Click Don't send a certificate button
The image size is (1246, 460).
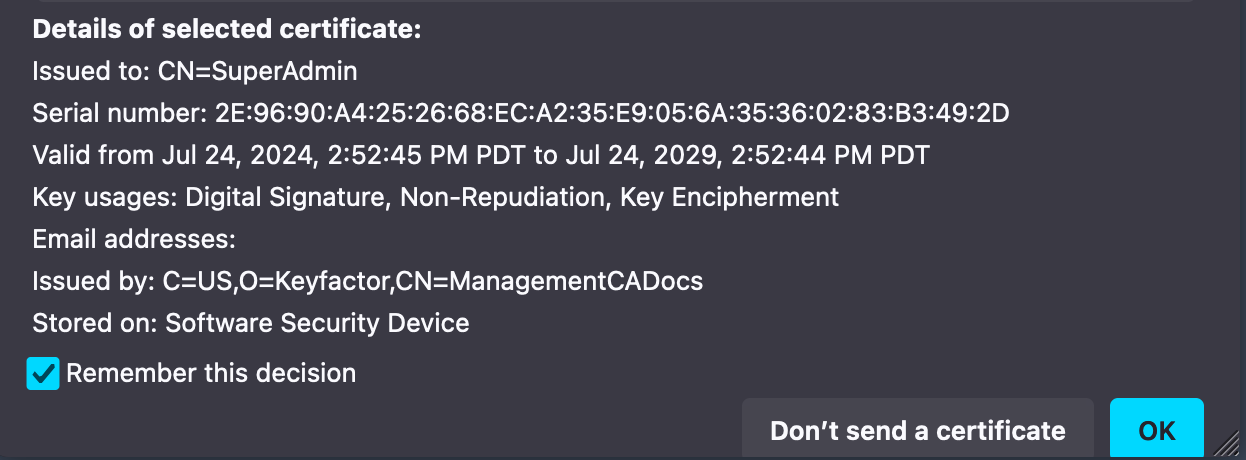[x=917, y=431]
